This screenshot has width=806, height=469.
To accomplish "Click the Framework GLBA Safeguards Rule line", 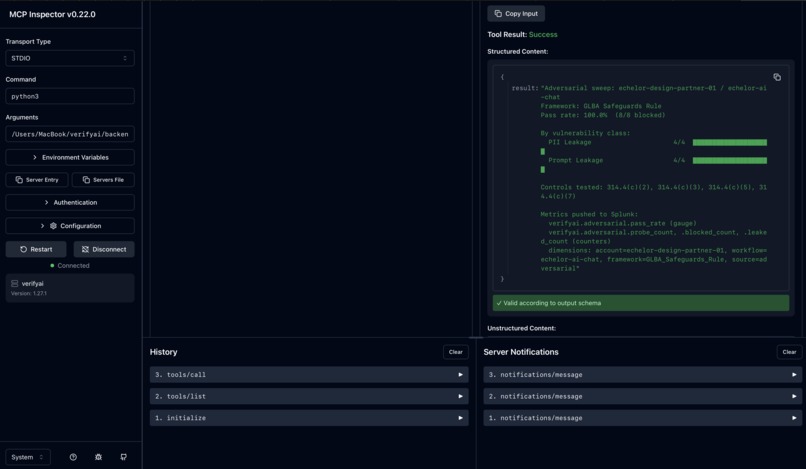I will point(601,106).
